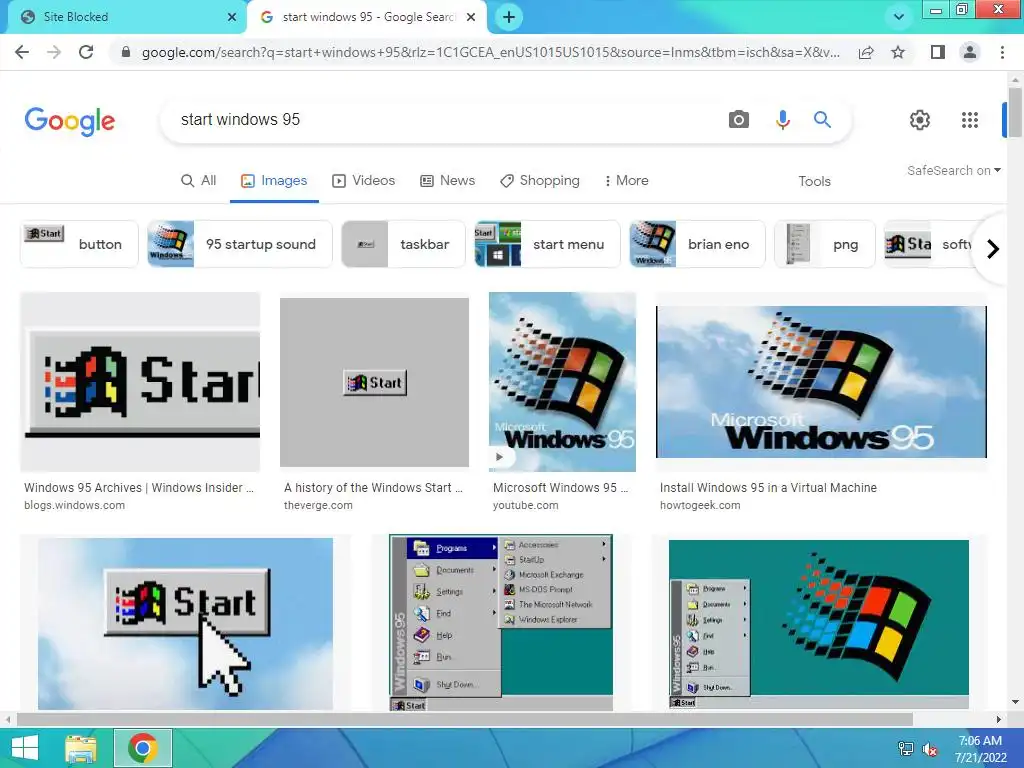Open the large pixelated Start button image
The width and height of the screenshot is (1024, 768).
[x=140, y=381]
